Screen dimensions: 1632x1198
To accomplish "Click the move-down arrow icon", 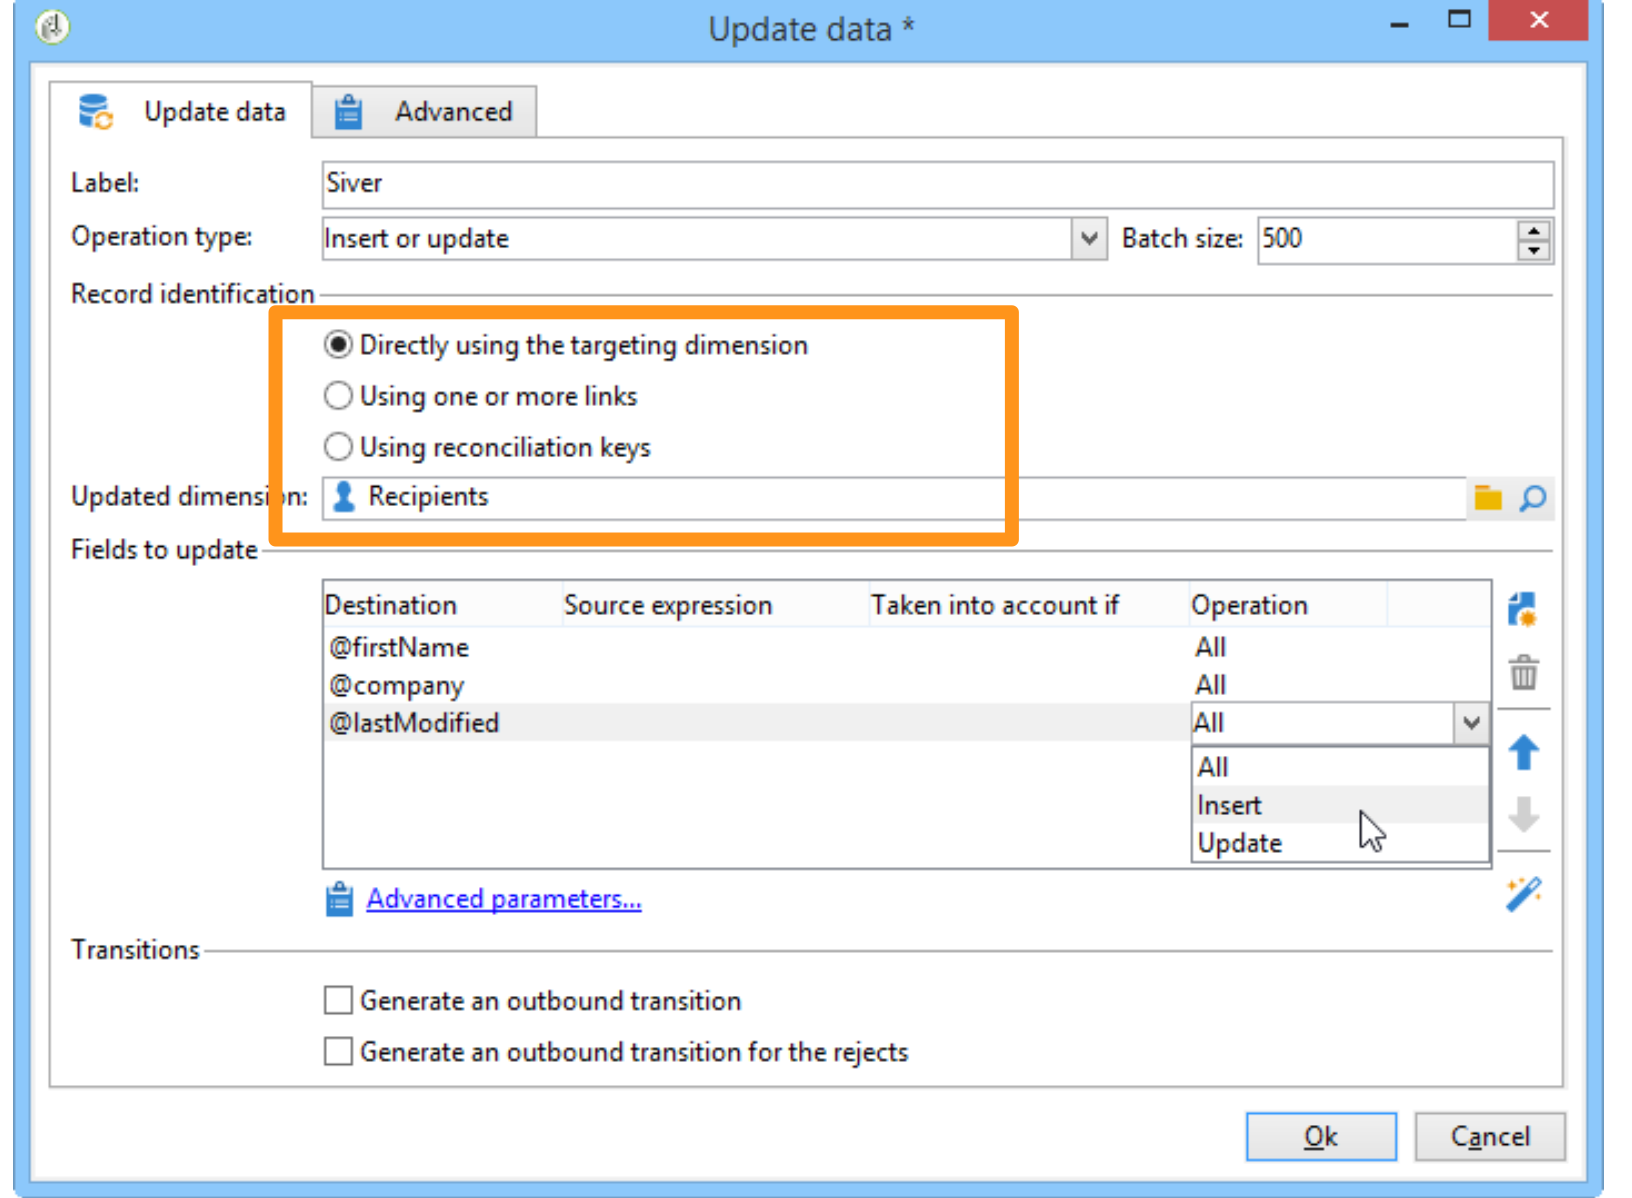I will pos(1524,817).
